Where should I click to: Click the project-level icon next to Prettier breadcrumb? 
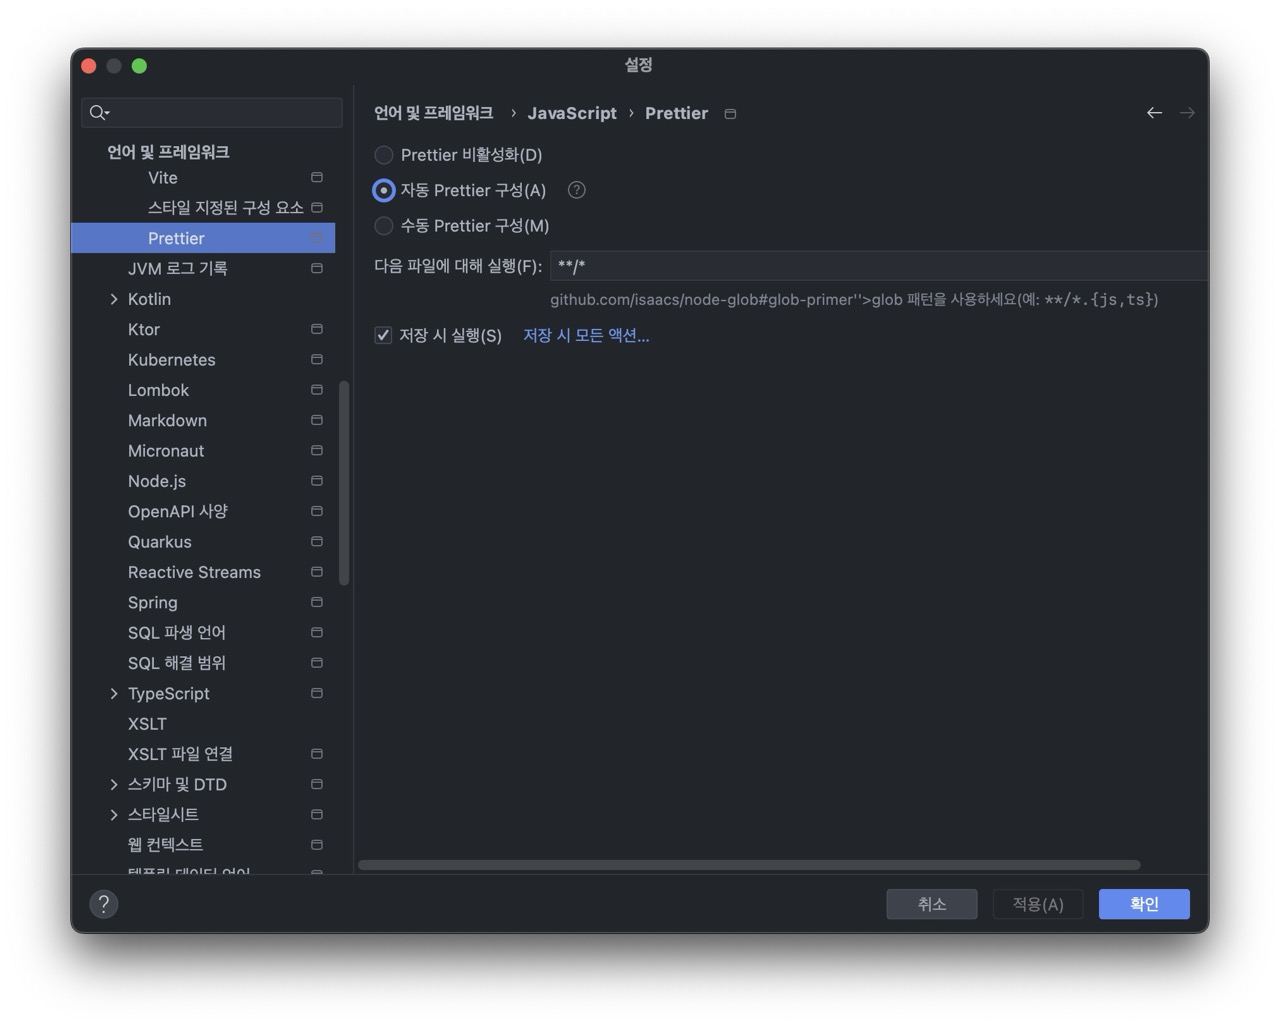[x=730, y=114]
